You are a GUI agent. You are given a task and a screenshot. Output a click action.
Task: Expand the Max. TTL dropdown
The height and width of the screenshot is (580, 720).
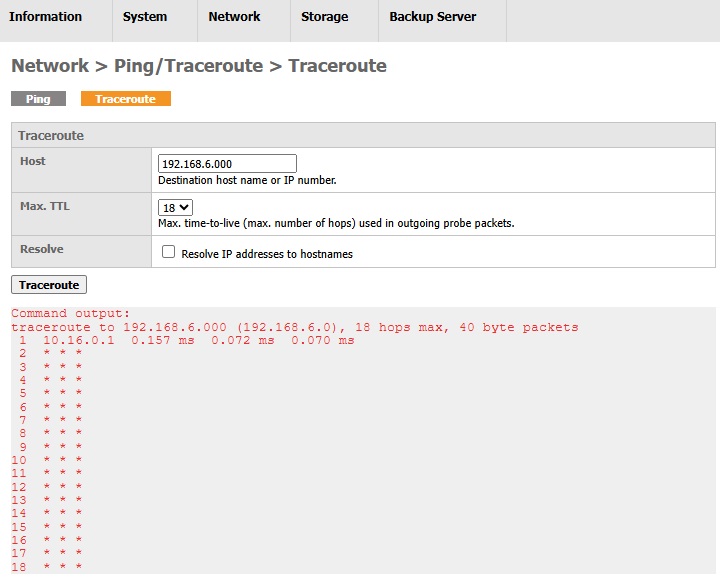176,207
